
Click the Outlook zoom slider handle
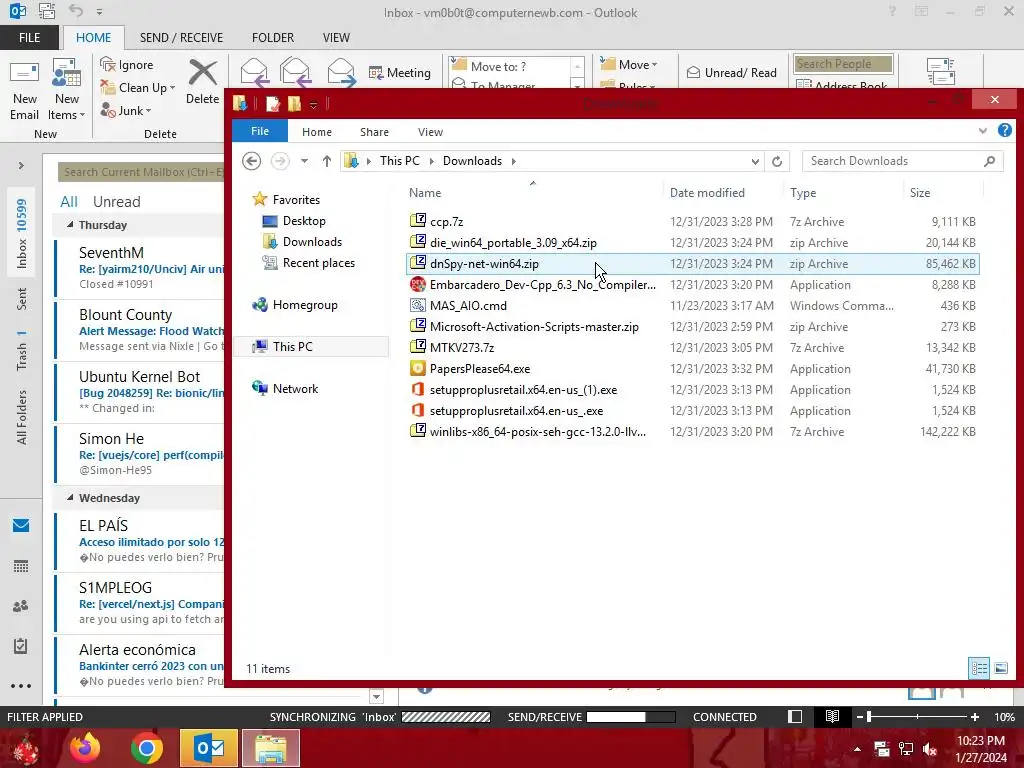[x=869, y=716]
